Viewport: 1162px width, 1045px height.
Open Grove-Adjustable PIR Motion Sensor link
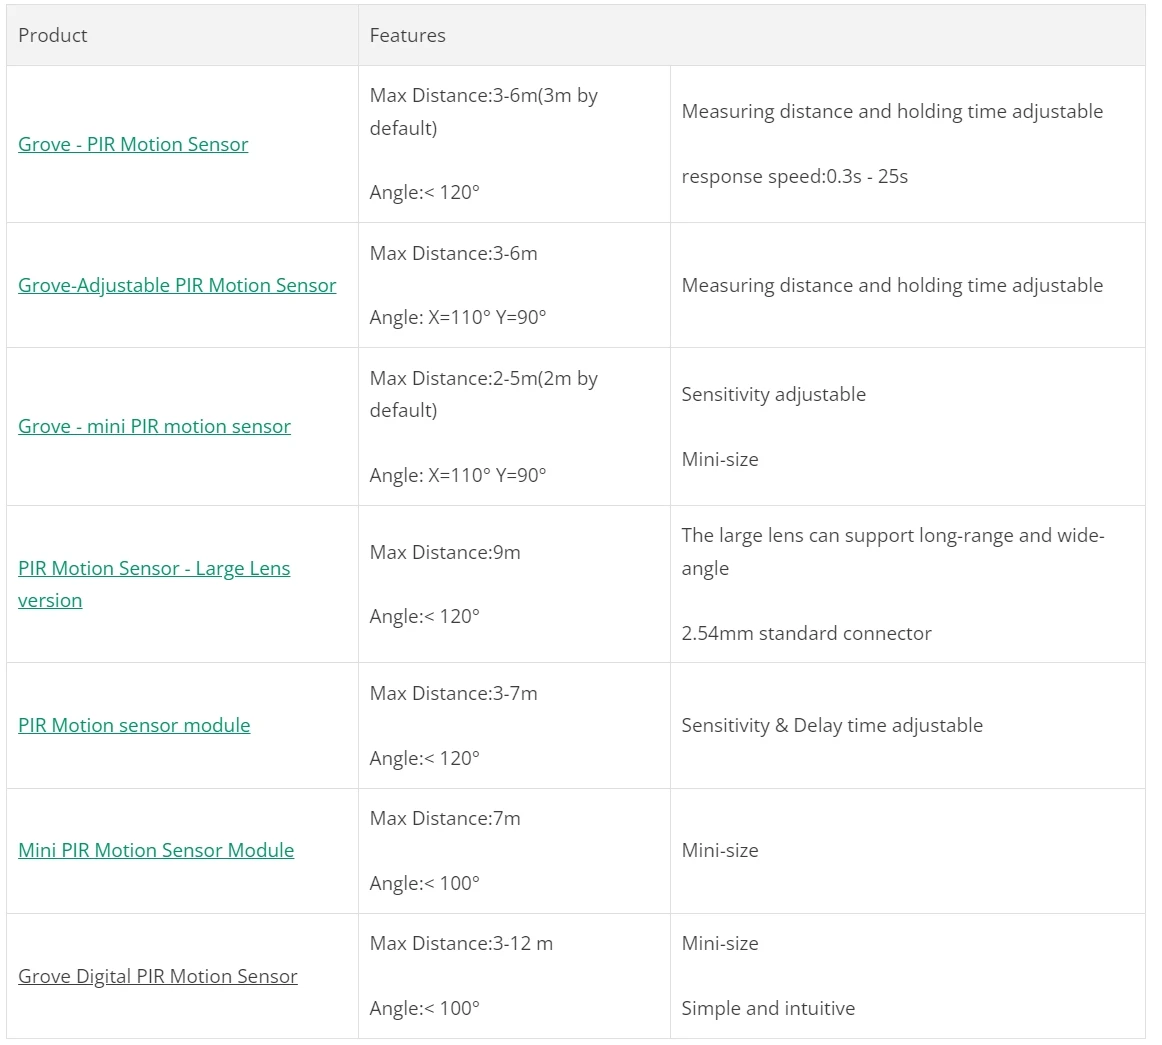click(x=177, y=285)
